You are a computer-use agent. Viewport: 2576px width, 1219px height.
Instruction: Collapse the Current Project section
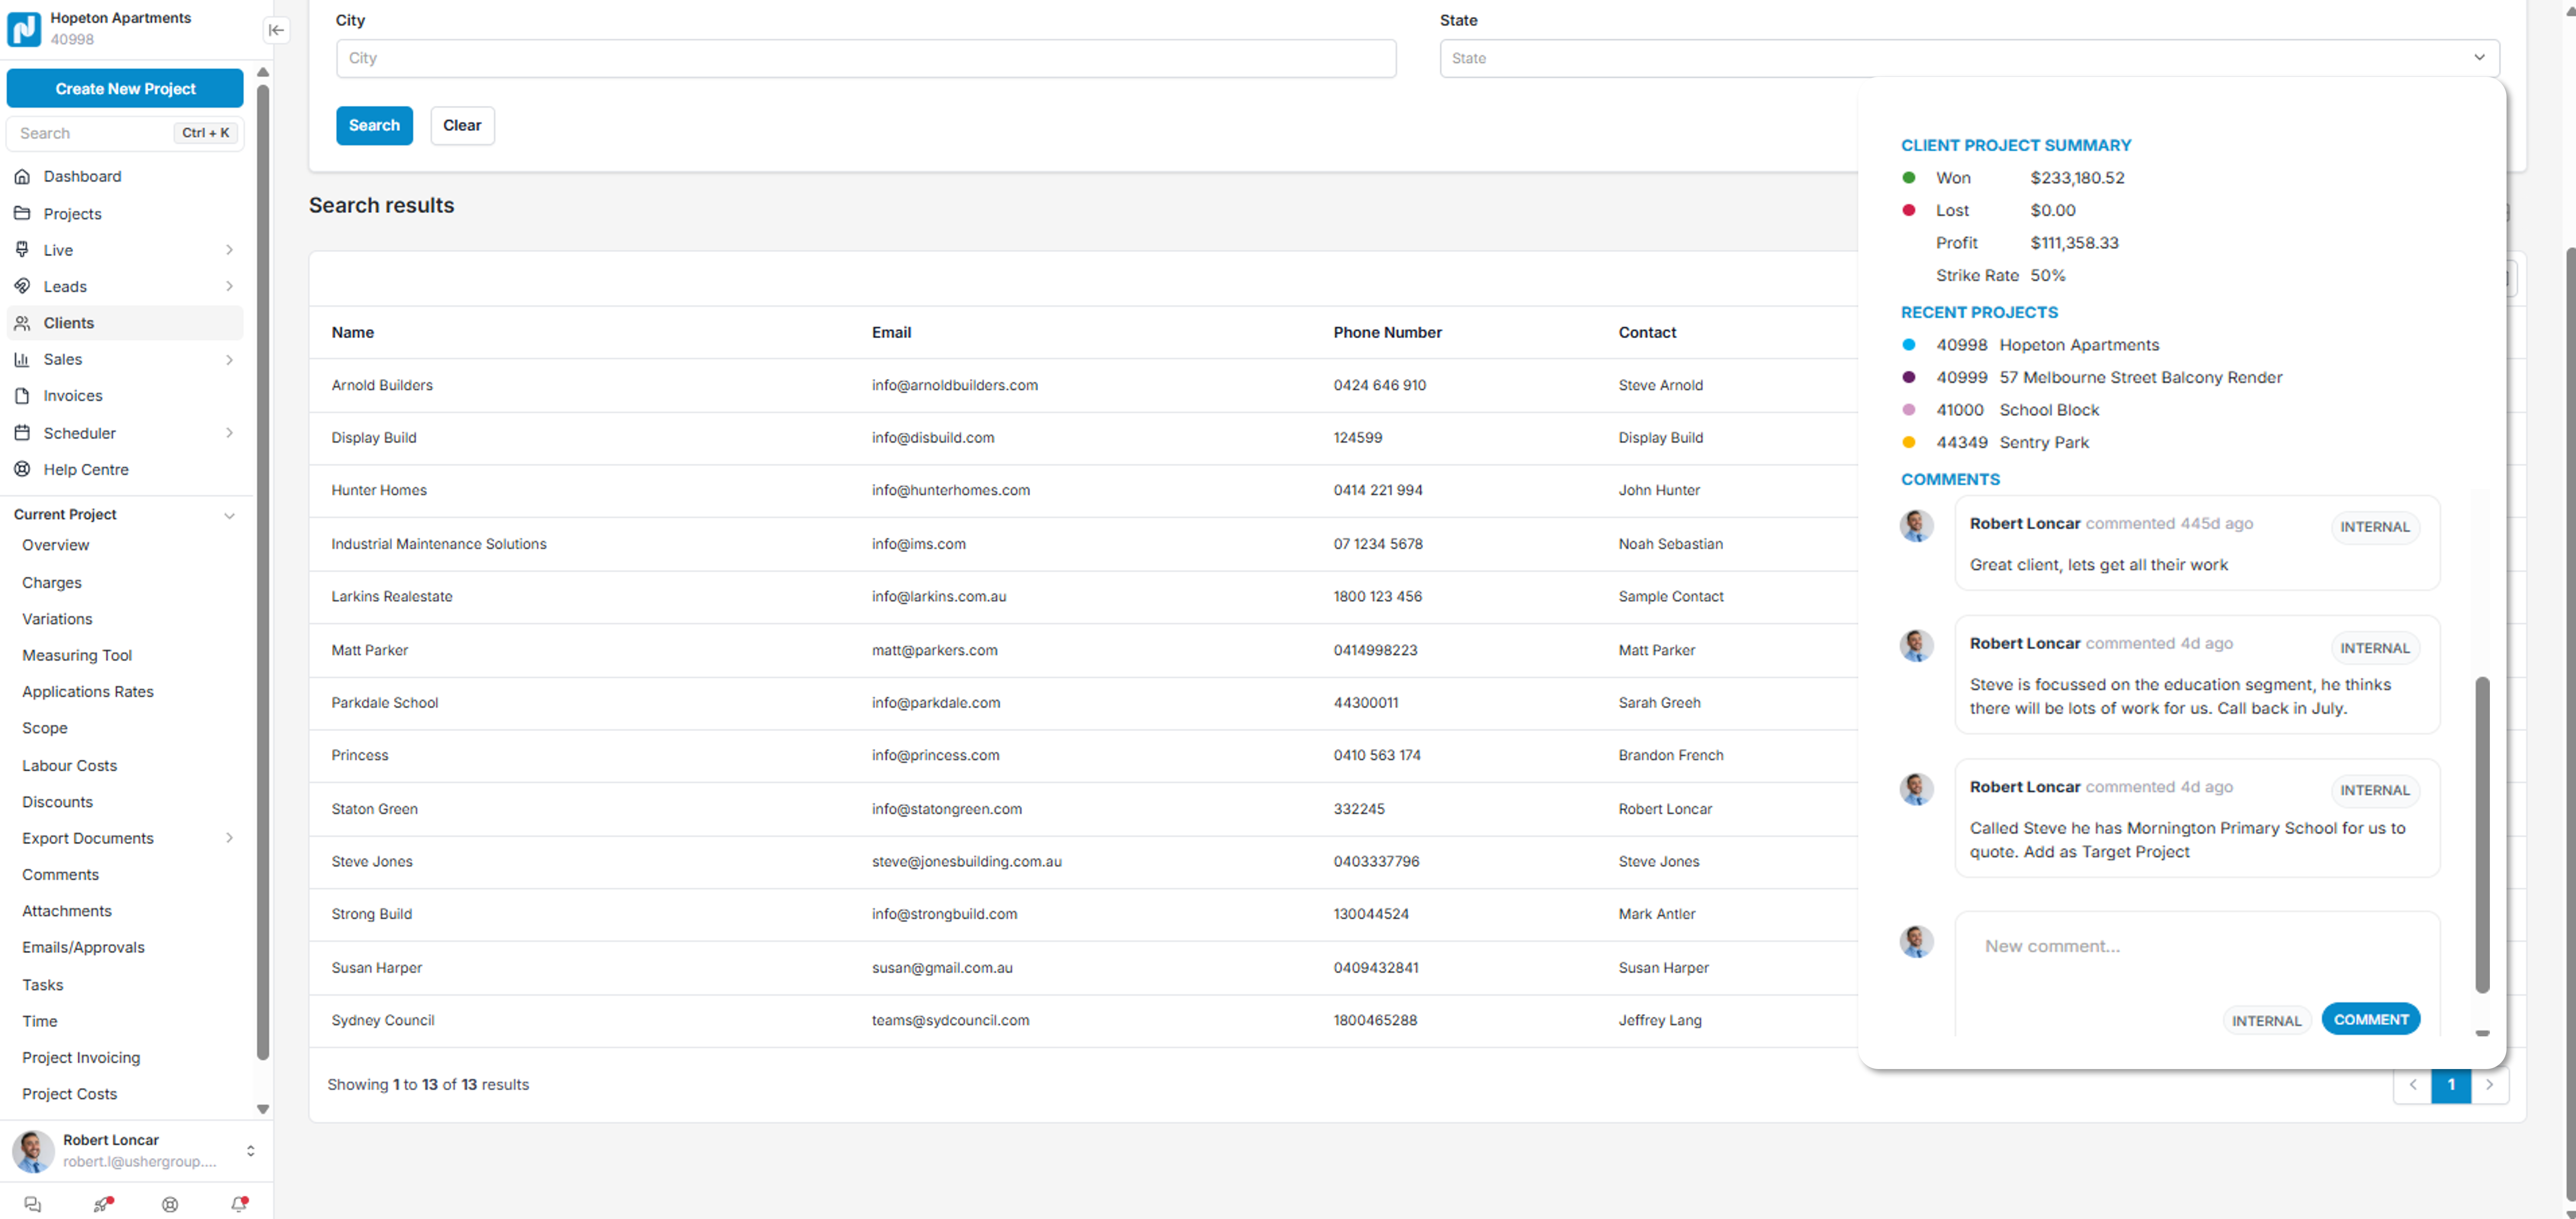[x=229, y=515]
